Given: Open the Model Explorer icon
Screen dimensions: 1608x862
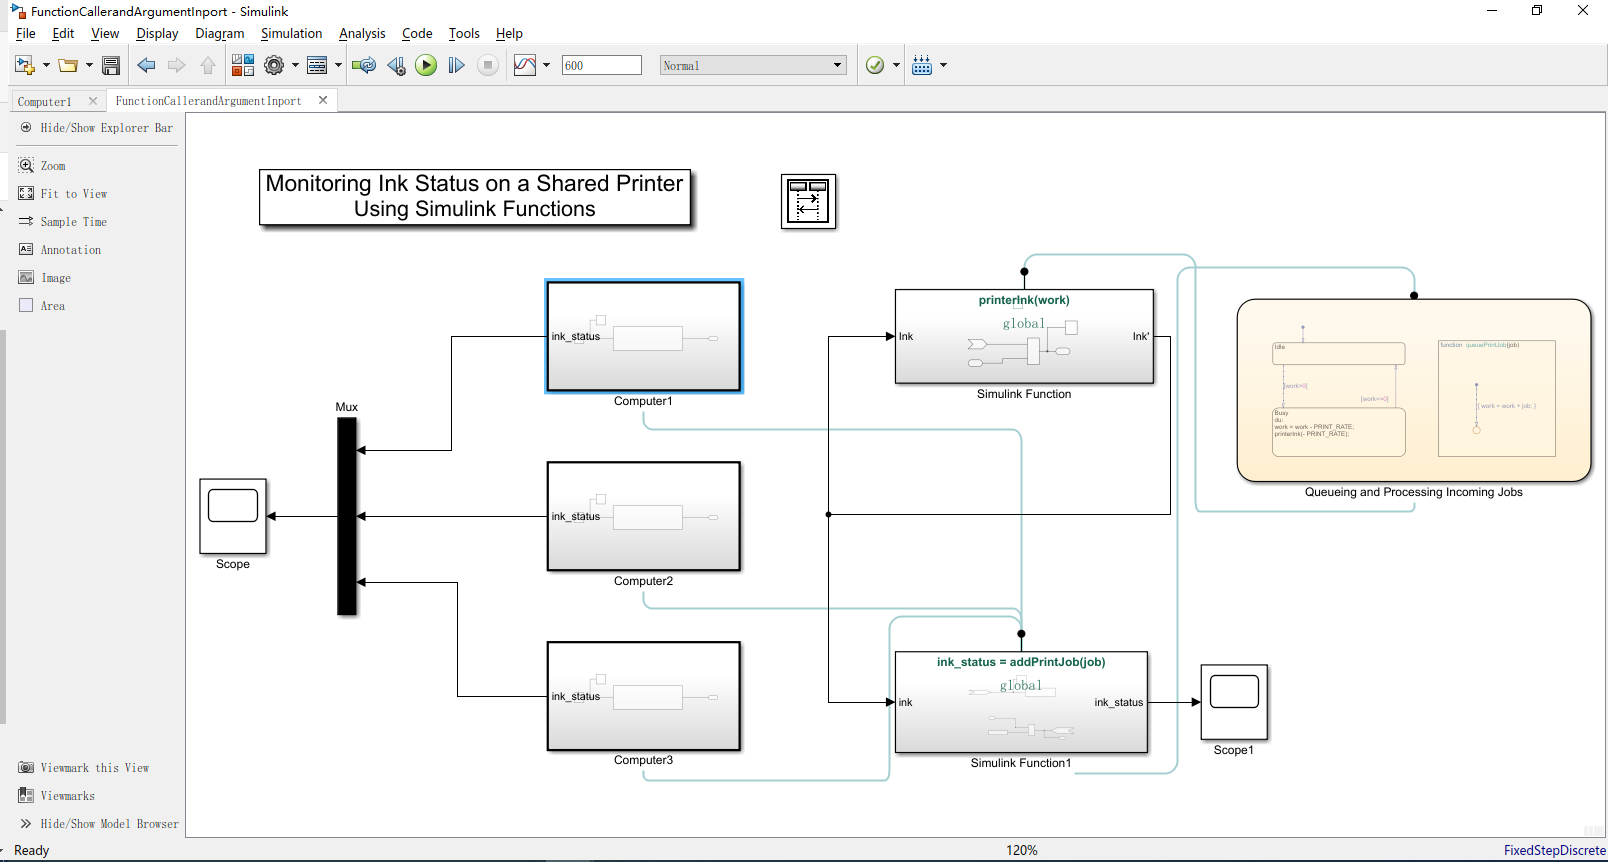Looking at the screenshot, I should (x=317, y=66).
